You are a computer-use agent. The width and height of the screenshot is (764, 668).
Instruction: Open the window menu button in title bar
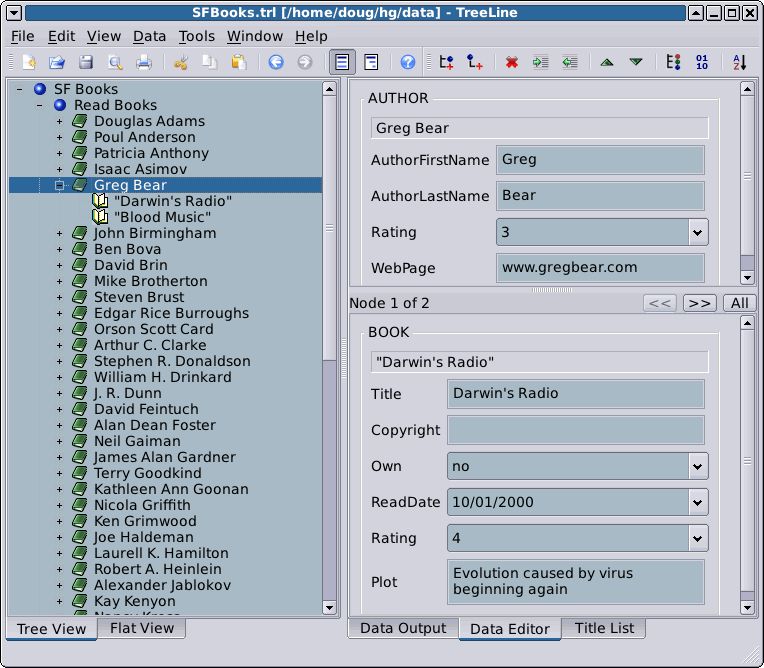click(x=13, y=12)
